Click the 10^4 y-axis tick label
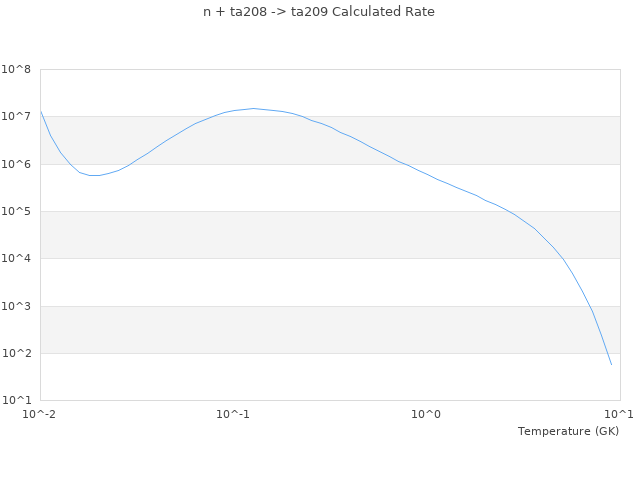Screen dimensions: 640x480 16,259
